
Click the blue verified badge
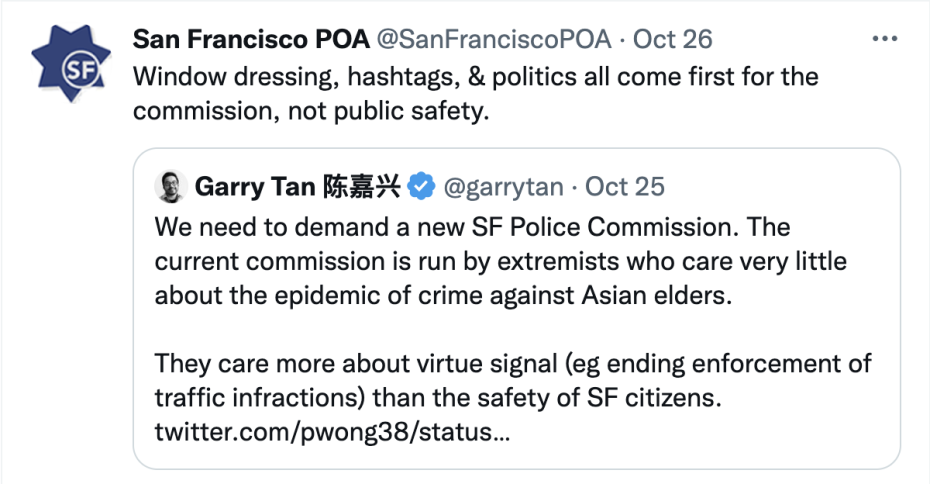pos(422,186)
